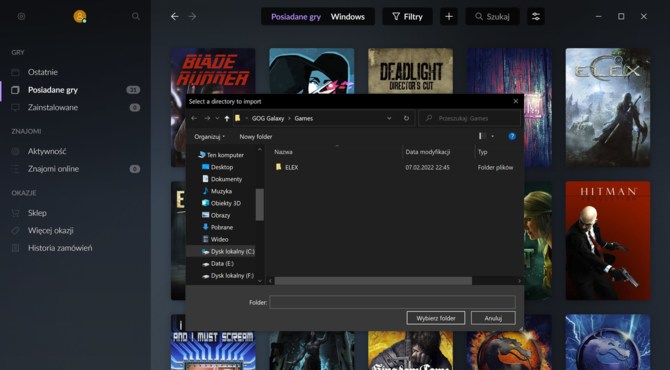Select Ten komputer in the tree
670x370 pixels.
click(221, 155)
